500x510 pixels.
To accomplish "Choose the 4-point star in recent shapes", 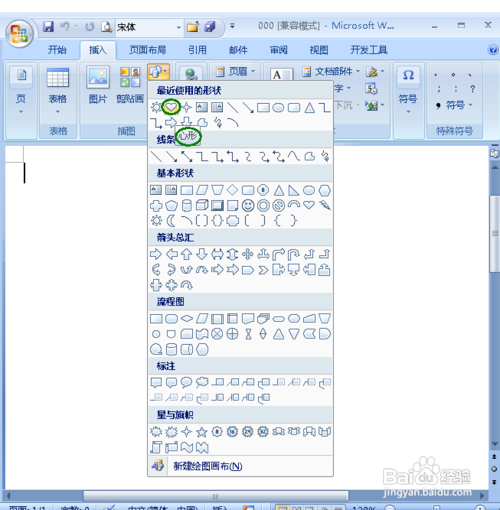I will (186, 107).
